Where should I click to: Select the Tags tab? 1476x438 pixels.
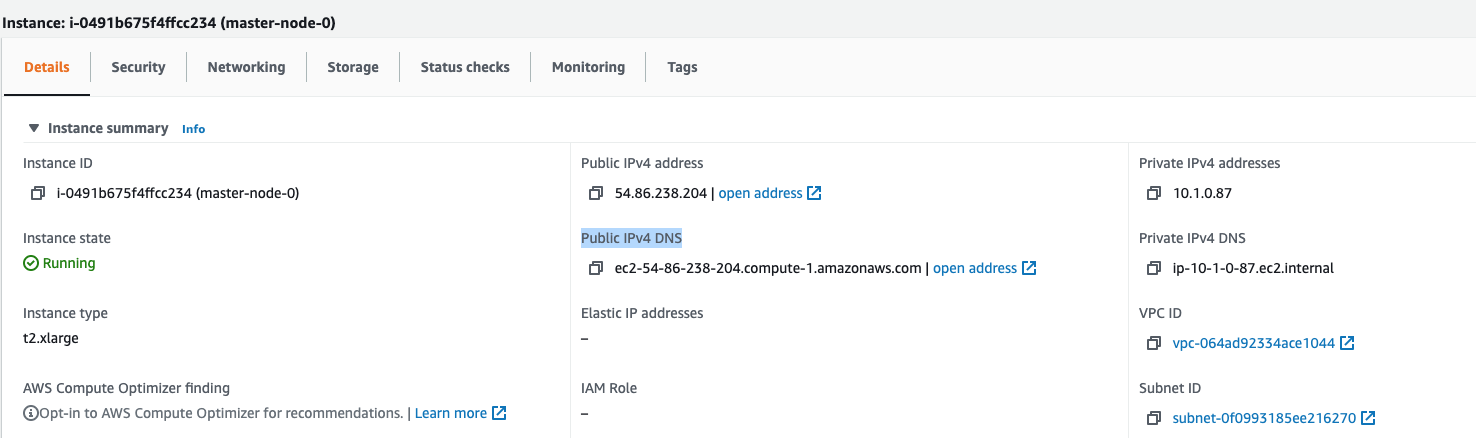[682, 67]
